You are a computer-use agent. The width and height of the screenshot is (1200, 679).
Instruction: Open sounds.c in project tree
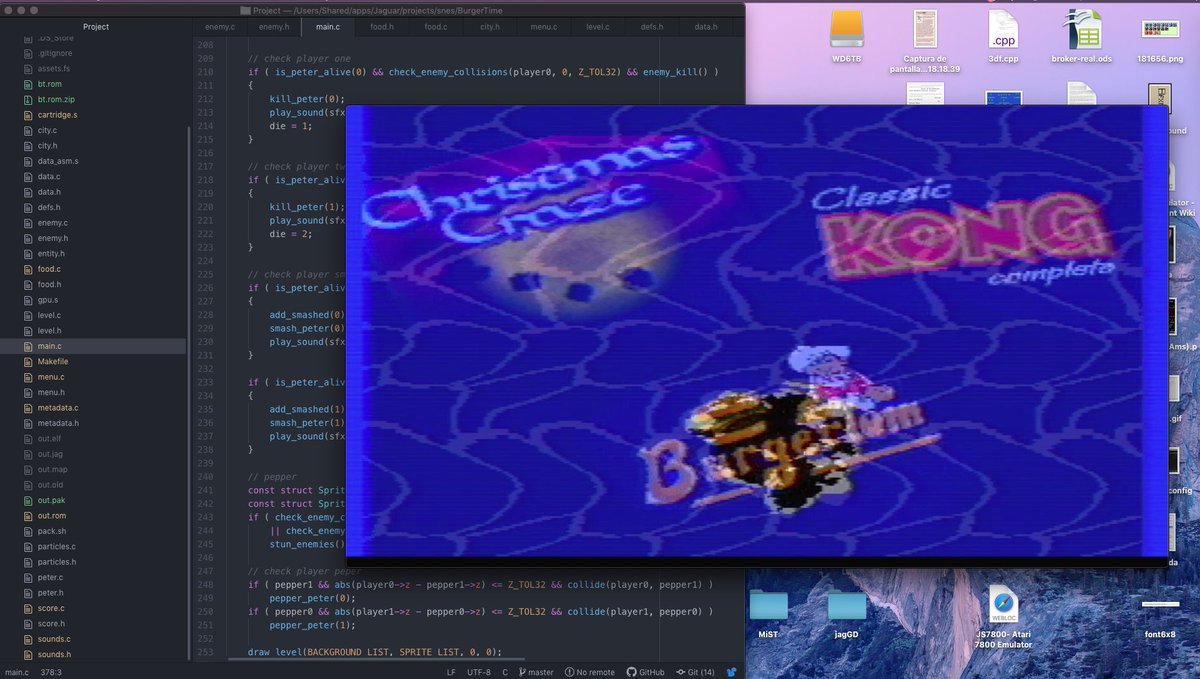pyautogui.click(x=54, y=639)
